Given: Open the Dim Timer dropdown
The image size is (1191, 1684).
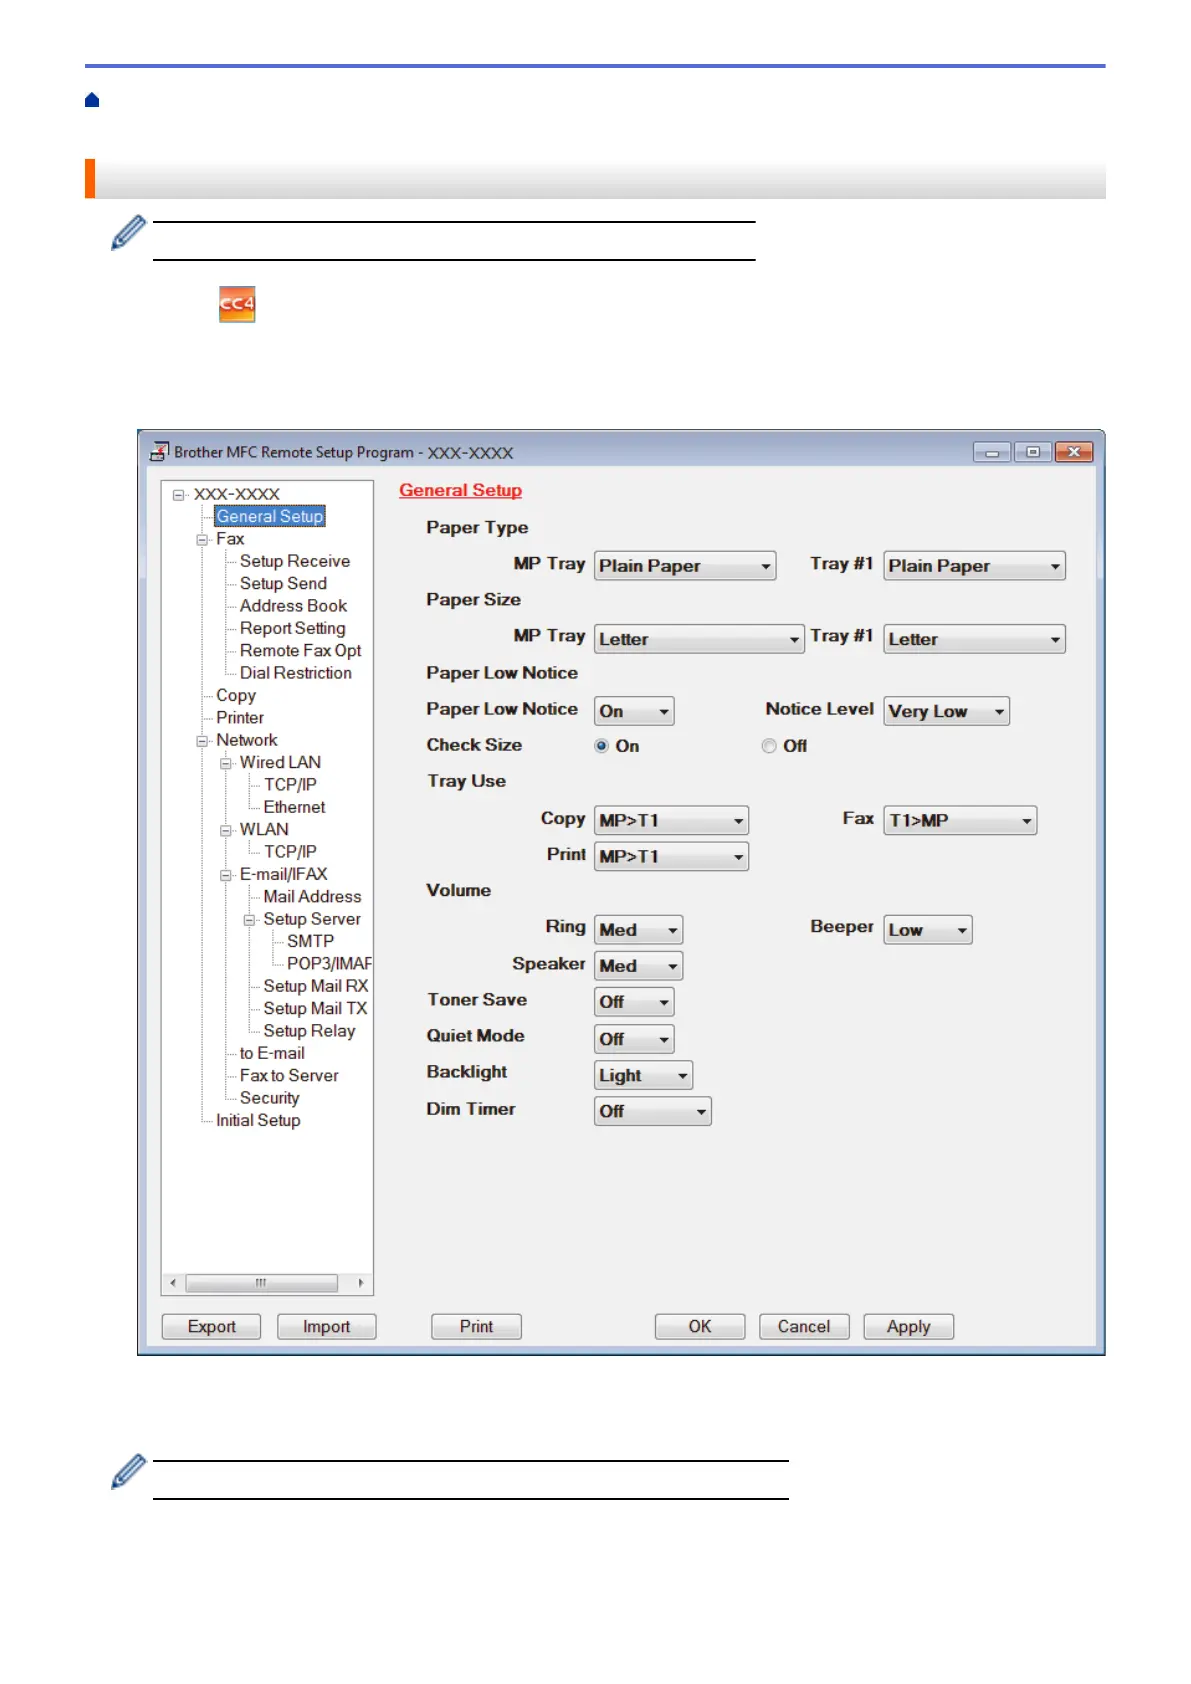Looking at the screenshot, I should (x=652, y=1111).
